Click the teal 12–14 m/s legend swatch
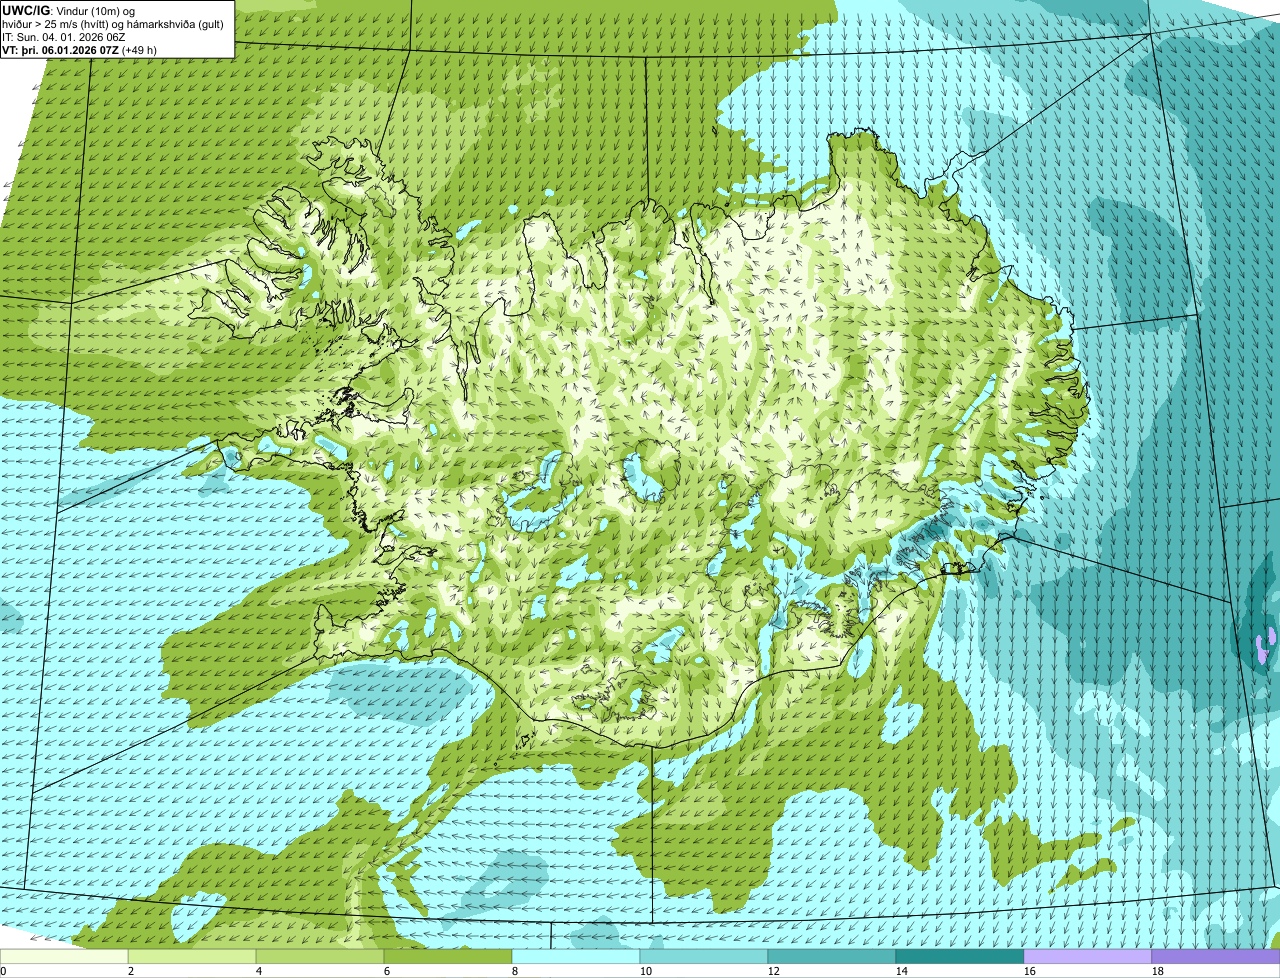 [x=832, y=956]
